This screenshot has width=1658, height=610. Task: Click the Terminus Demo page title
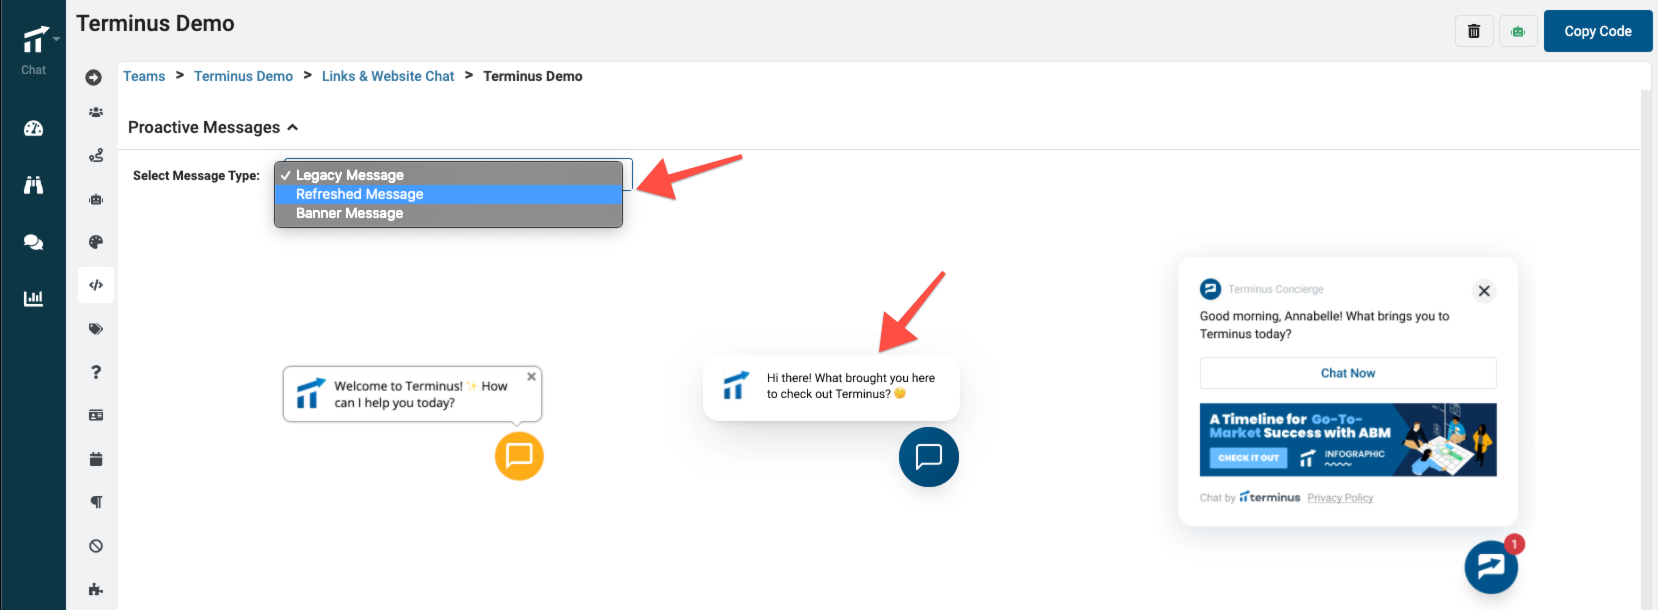click(155, 24)
